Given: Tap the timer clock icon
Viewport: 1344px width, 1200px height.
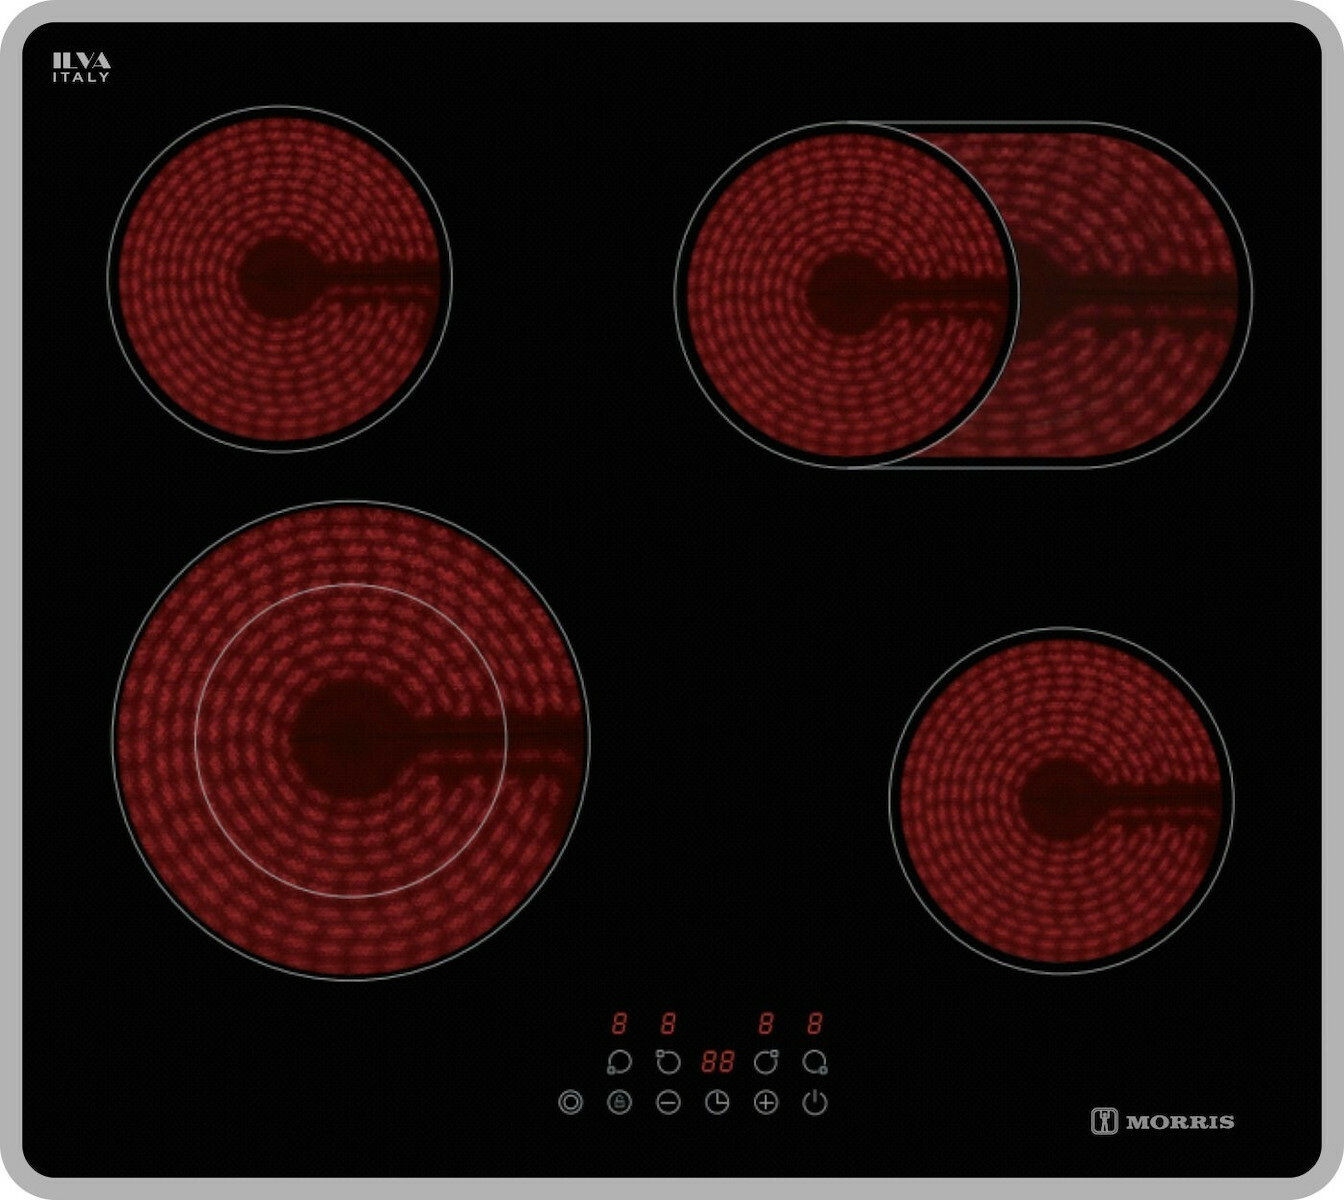Looking at the screenshot, I should (x=717, y=1102).
